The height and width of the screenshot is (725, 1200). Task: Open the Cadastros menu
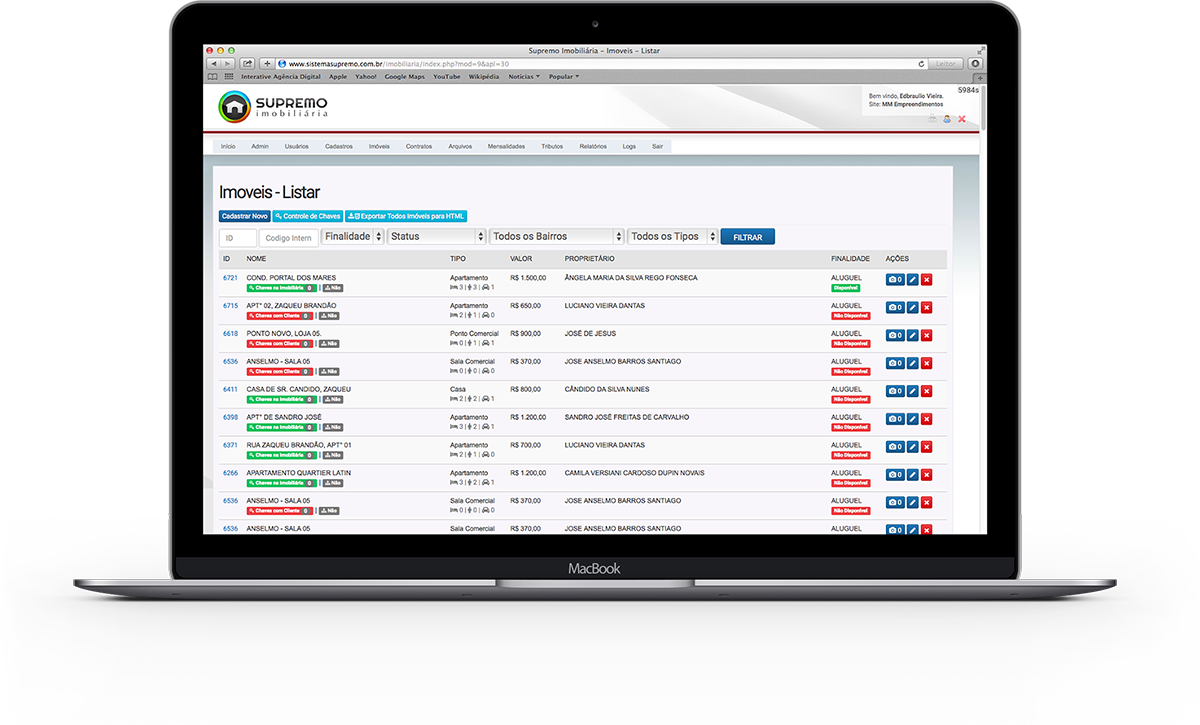339,146
